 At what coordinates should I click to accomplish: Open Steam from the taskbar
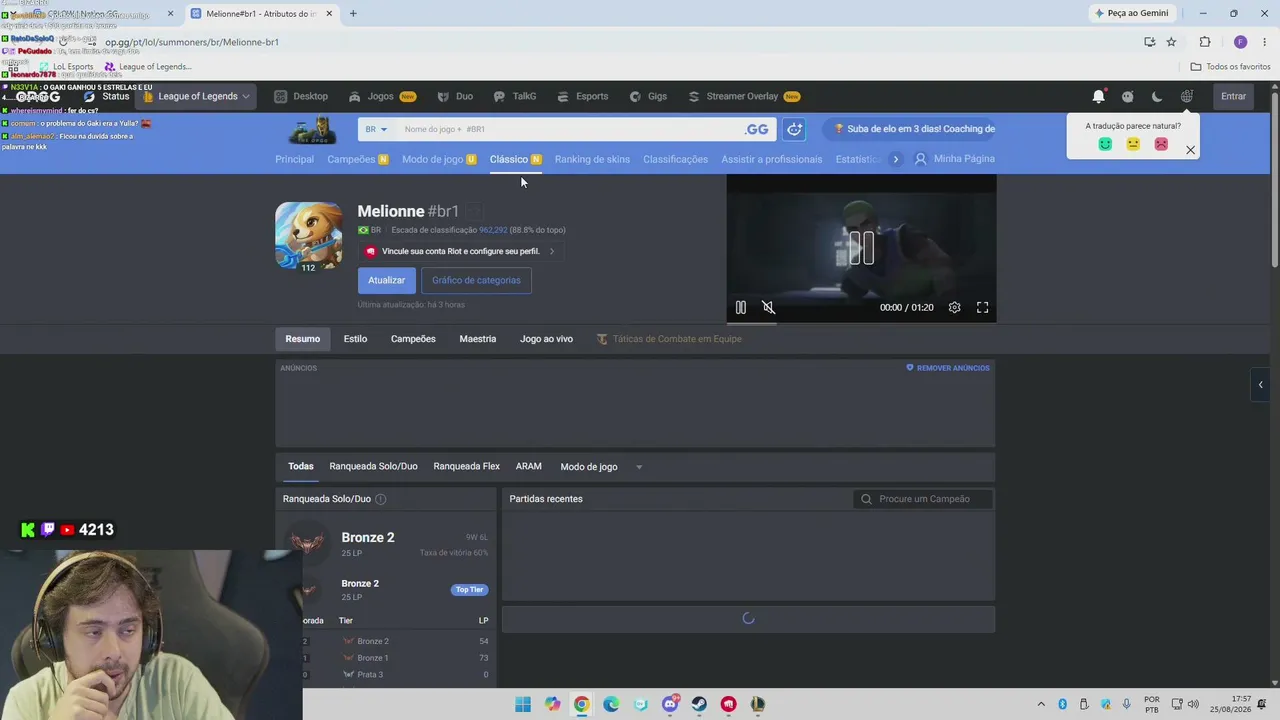coord(699,704)
